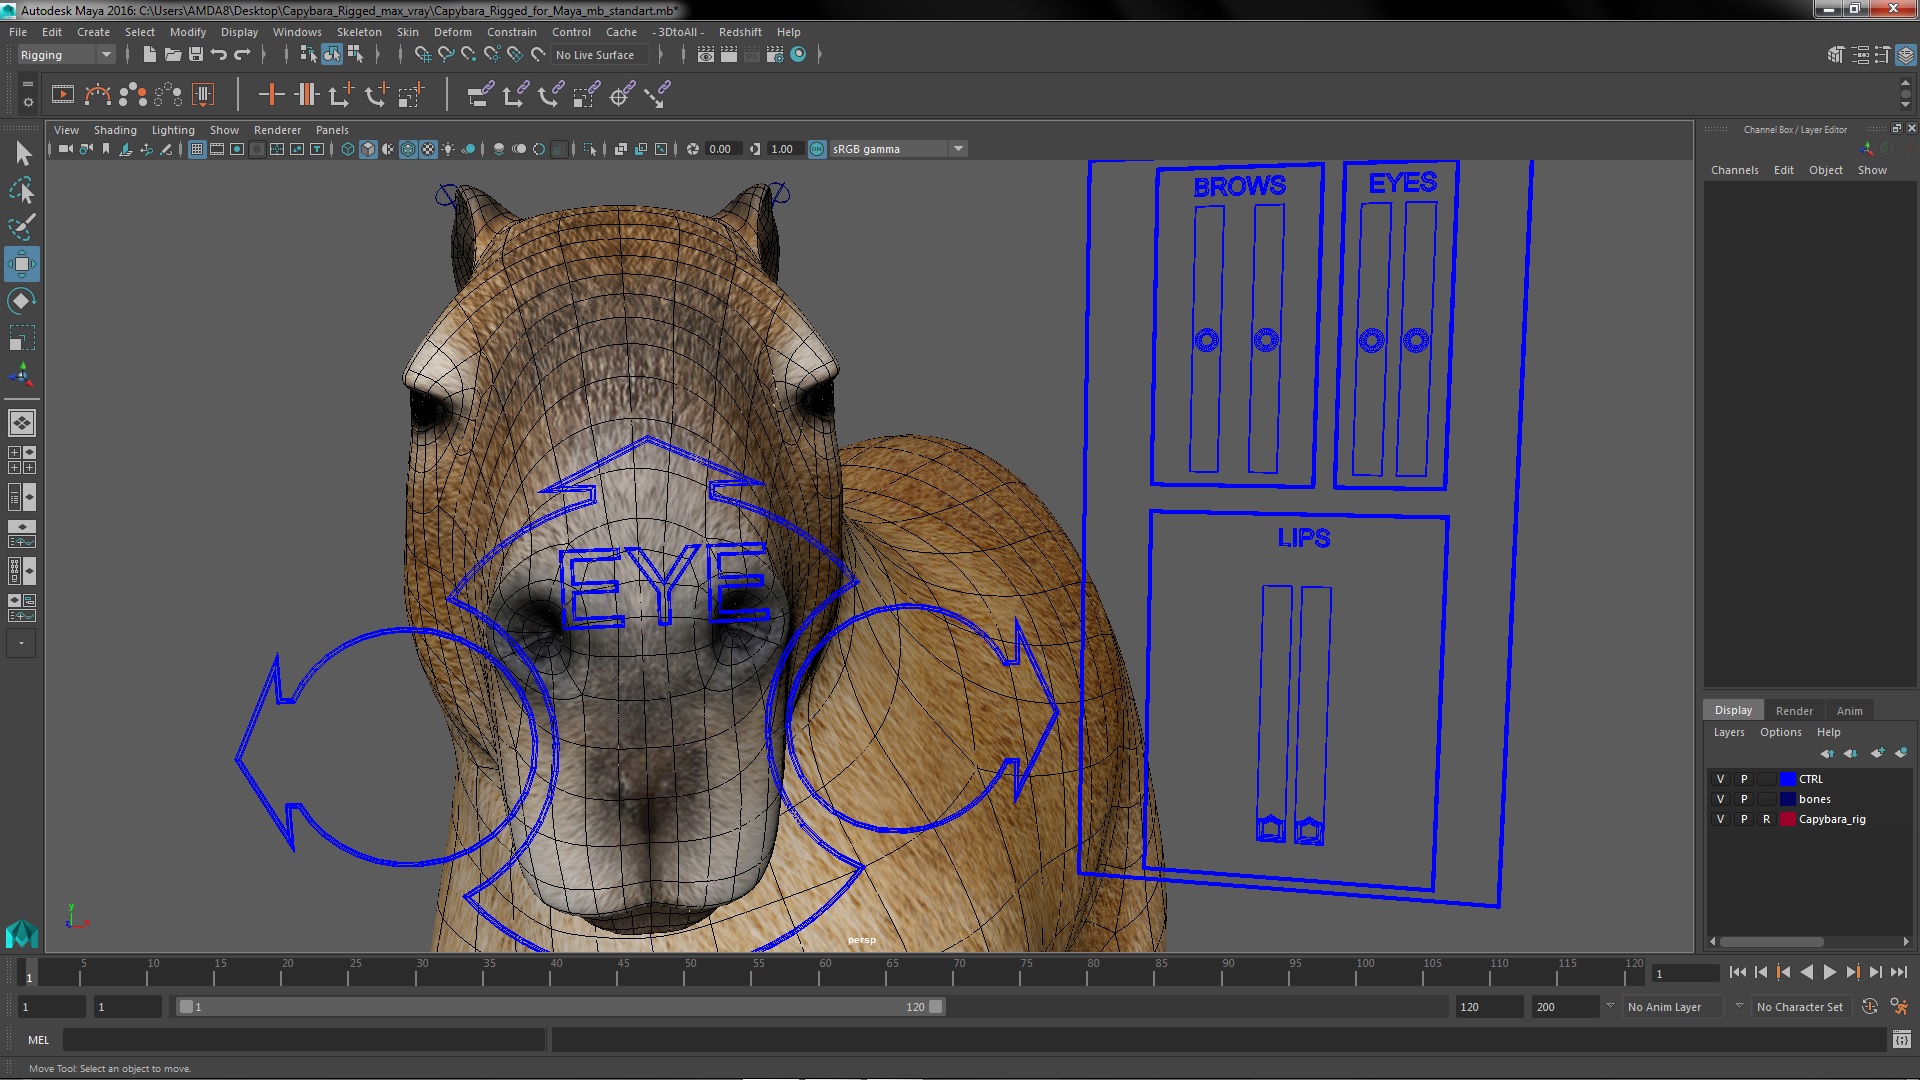Open the Layers menu in Layer Editor

pos(1728,732)
